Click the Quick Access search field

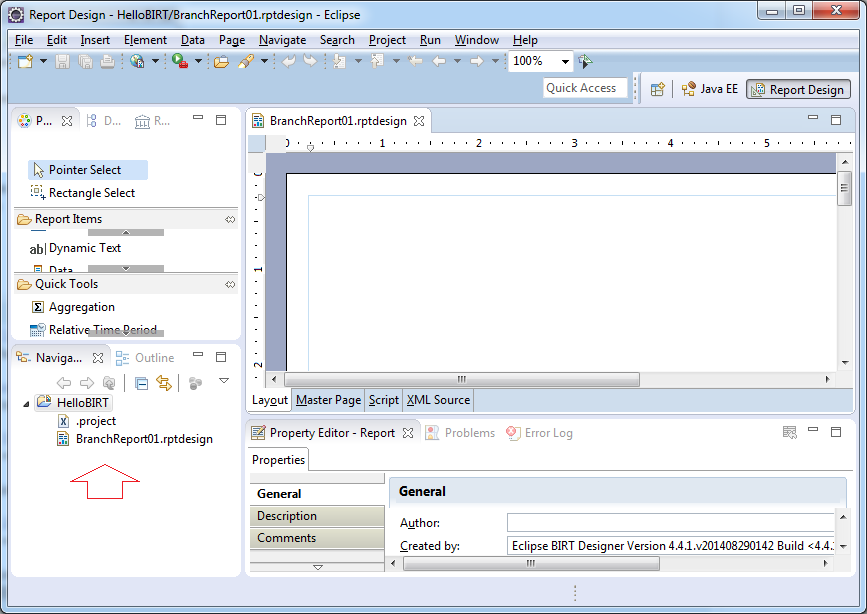585,88
